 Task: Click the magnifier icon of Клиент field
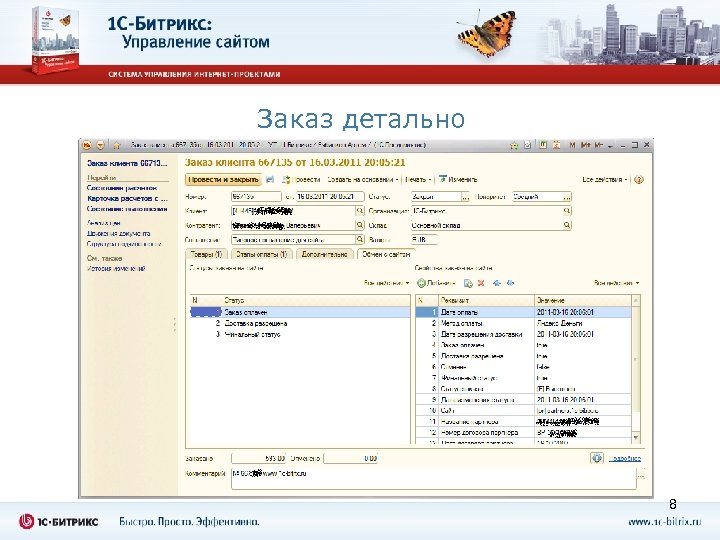(360, 211)
